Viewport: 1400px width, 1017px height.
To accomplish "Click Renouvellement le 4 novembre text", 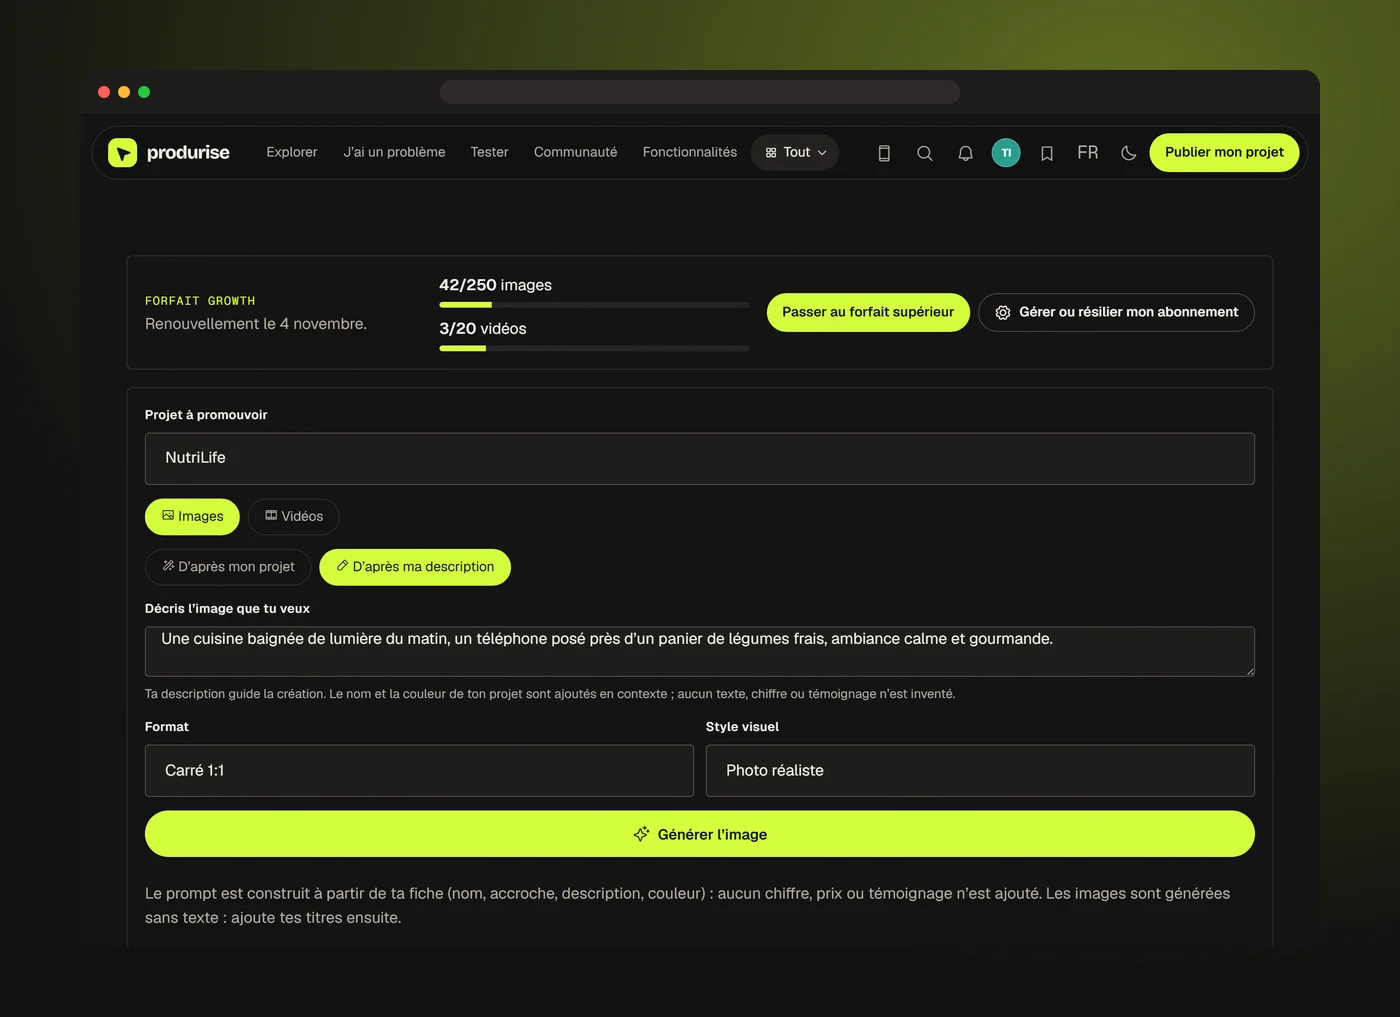I will click(256, 324).
